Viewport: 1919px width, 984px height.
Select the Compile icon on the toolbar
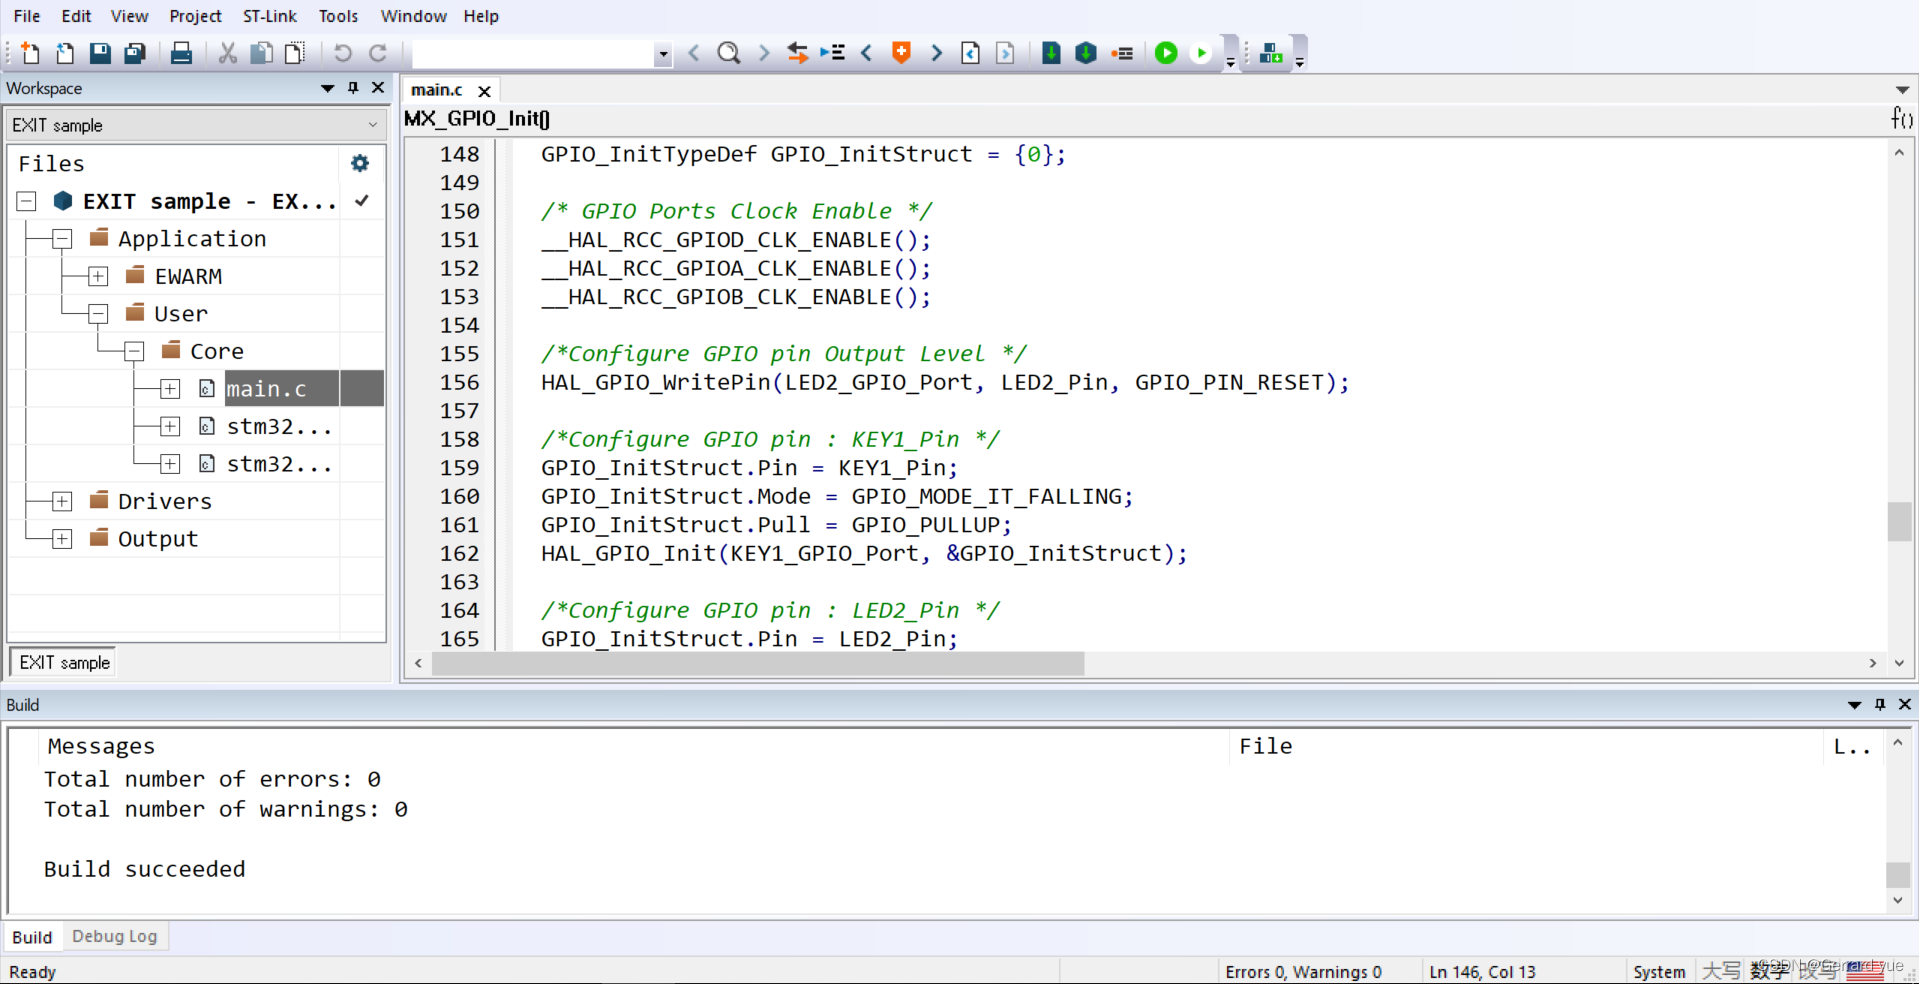click(1051, 53)
